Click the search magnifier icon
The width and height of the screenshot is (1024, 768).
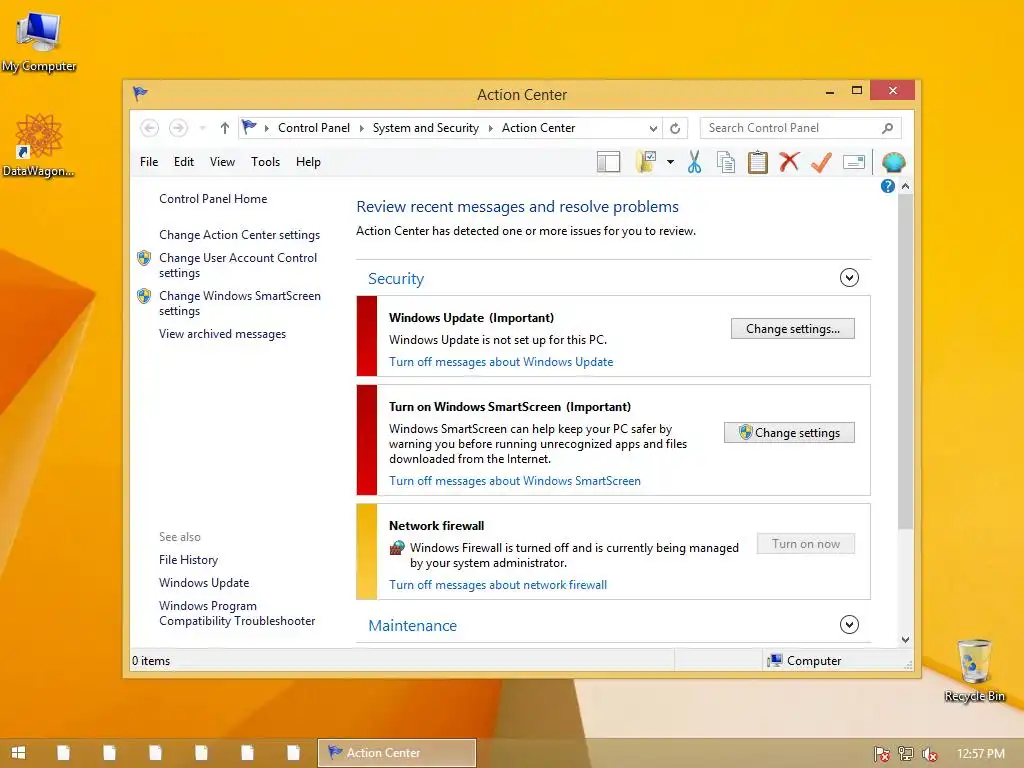[x=887, y=128]
